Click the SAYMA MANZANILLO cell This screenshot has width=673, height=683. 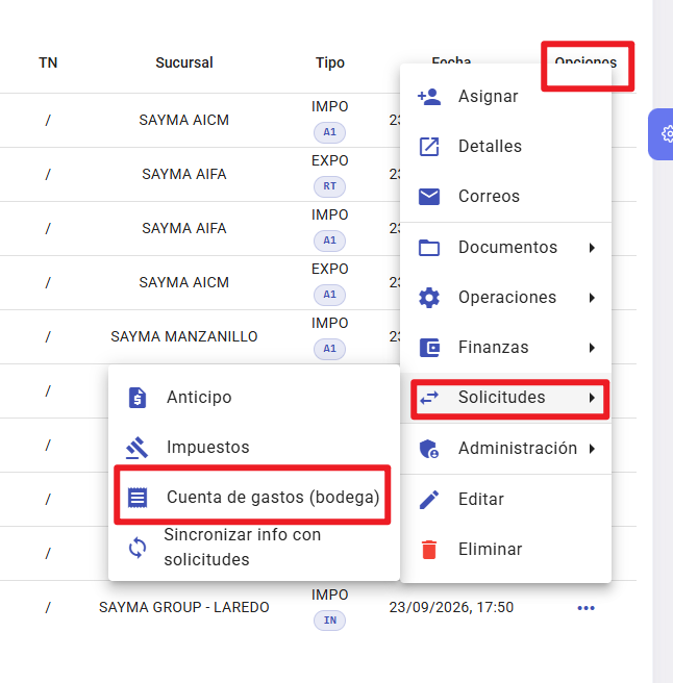pos(184,337)
